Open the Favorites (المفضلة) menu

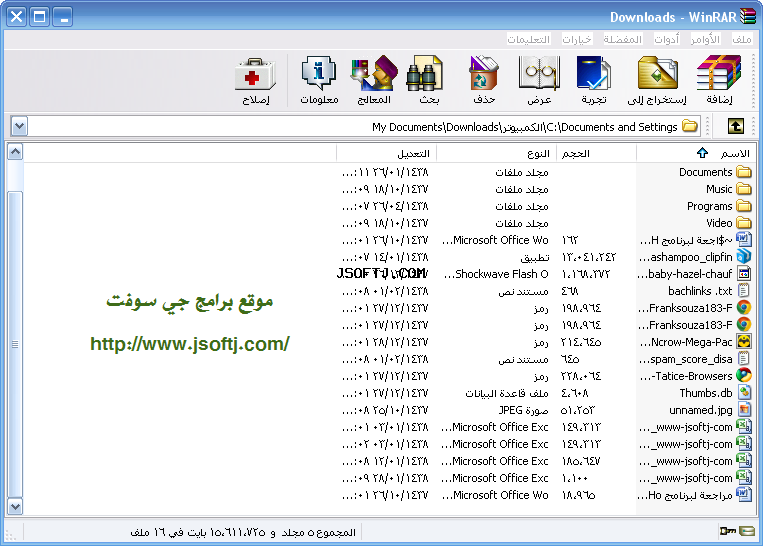pos(622,39)
